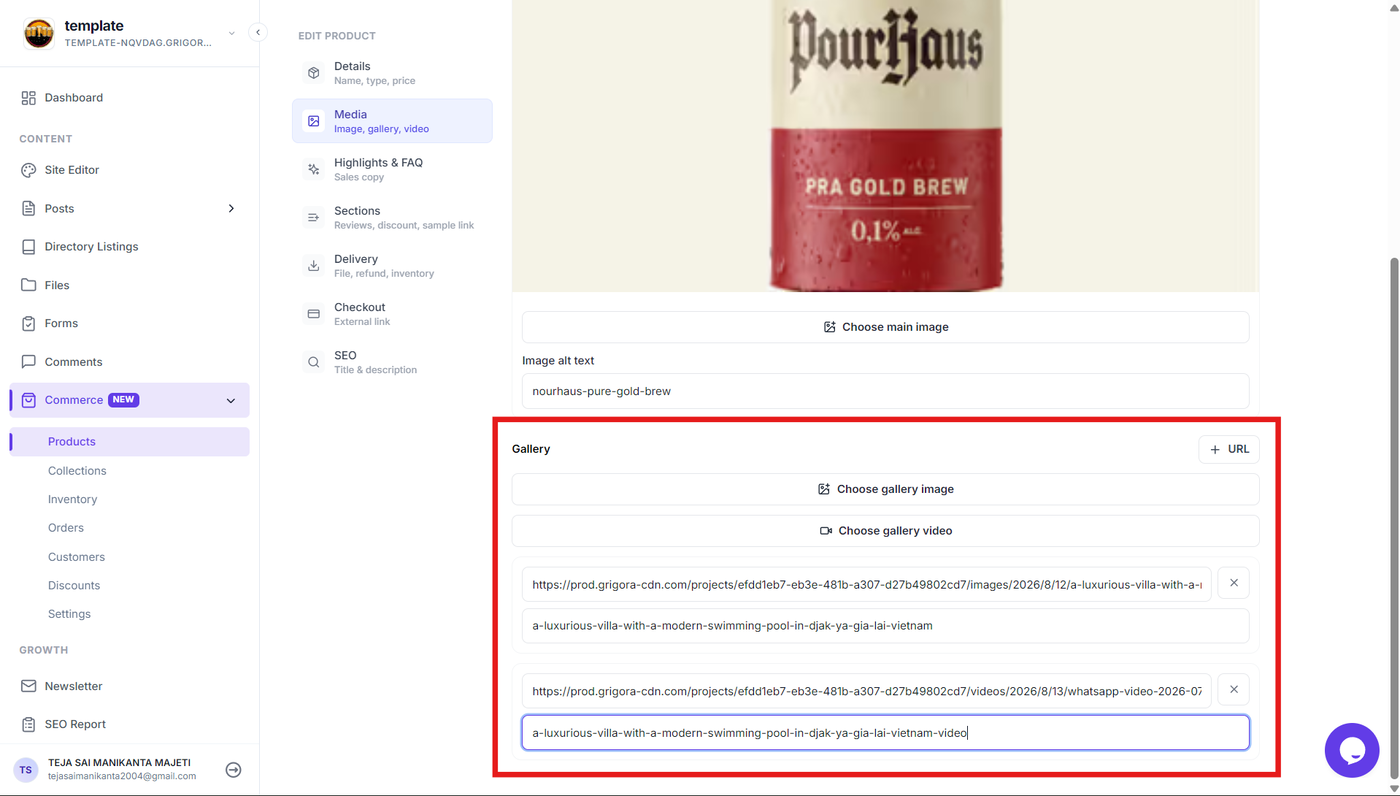Screen dimensions: 1400x796
Task: Click the page vertical scrollbar
Action: pos(1394,516)
